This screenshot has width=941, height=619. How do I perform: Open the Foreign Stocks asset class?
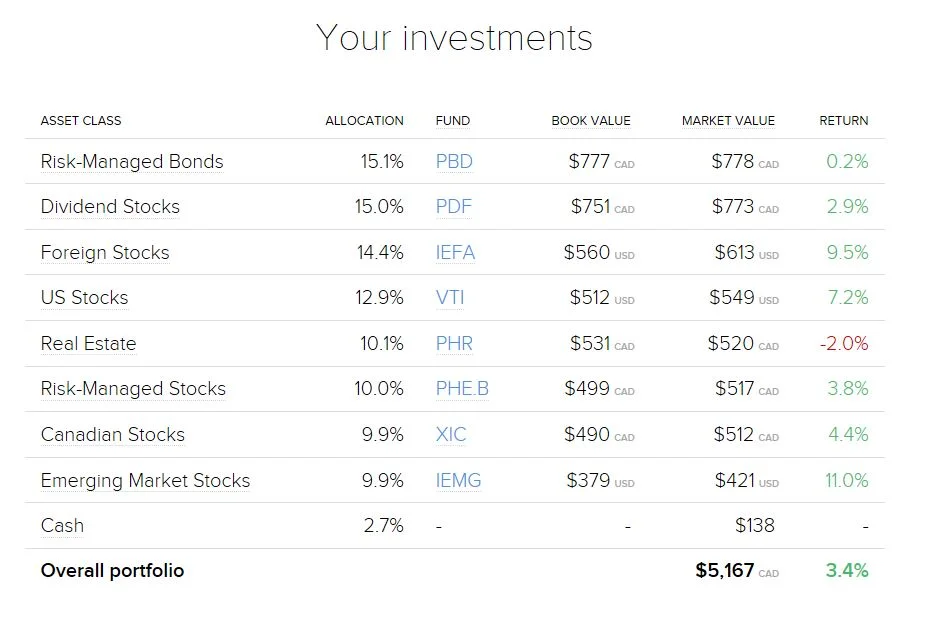(105, 253)
